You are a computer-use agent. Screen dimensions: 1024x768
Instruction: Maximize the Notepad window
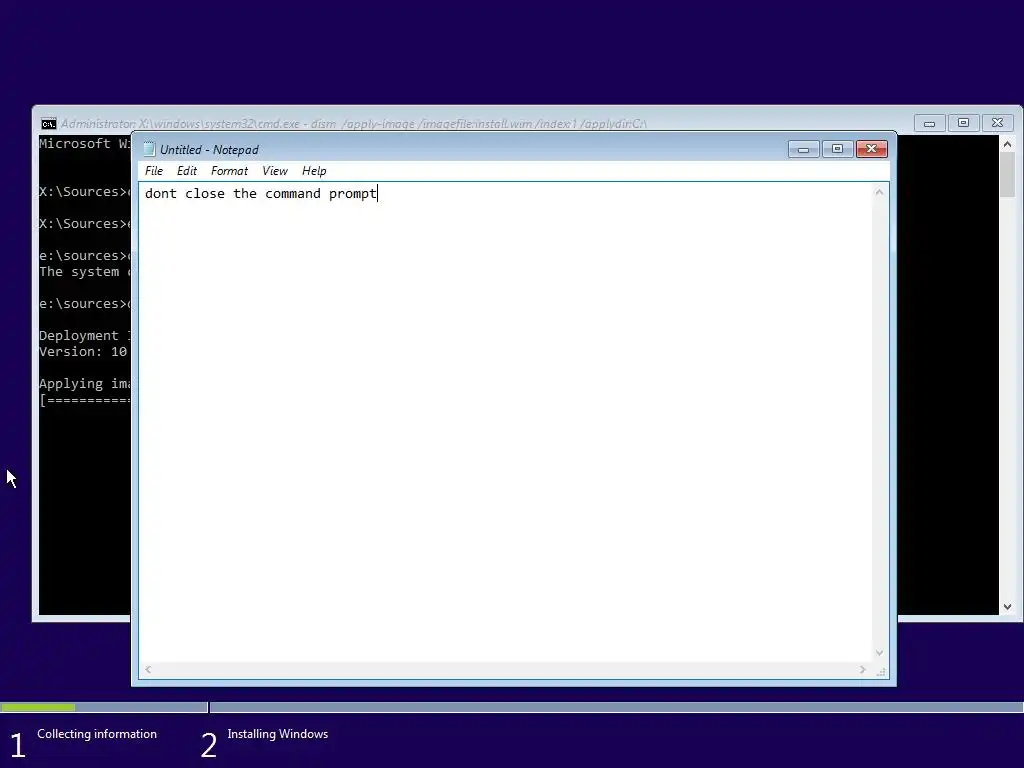[x=837, y=150]
